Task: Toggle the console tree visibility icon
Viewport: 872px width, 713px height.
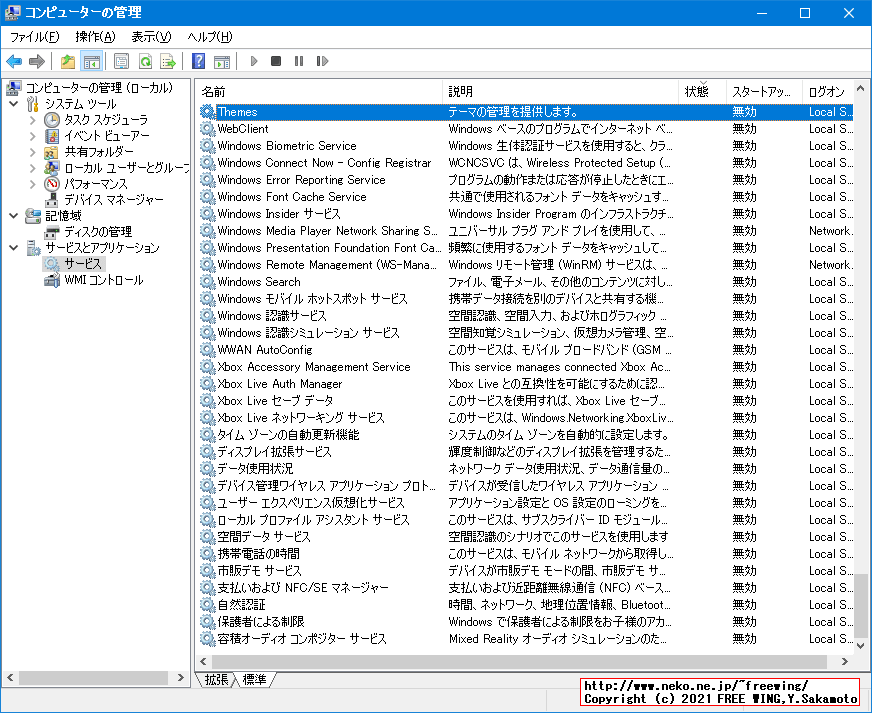Action: tap(90, 61)
